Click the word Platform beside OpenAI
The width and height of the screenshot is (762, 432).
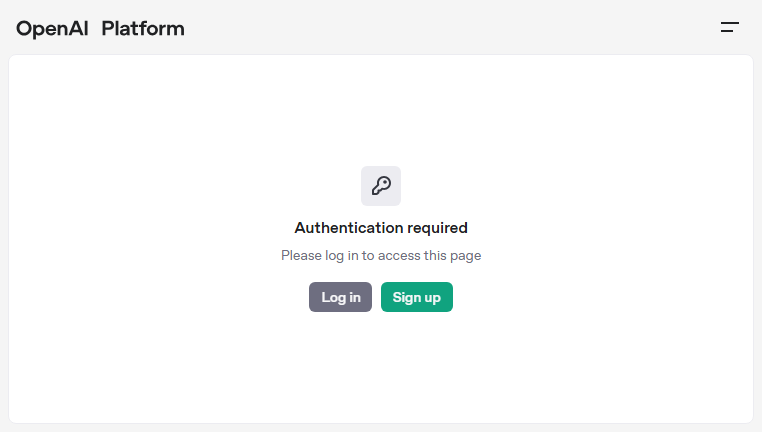(143, 29)
